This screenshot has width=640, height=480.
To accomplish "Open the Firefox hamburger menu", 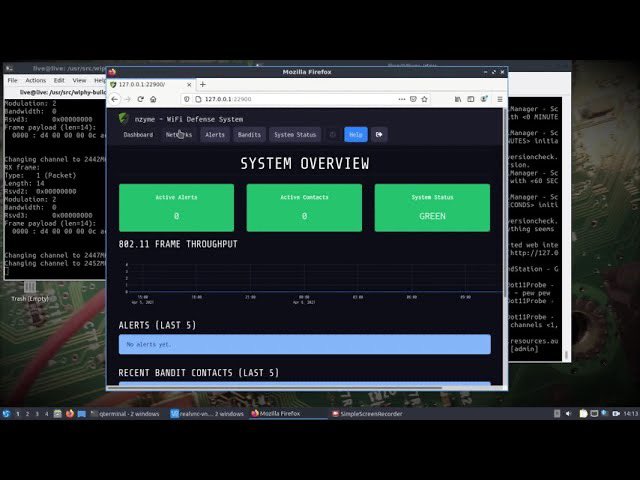I will coord(500,99).
